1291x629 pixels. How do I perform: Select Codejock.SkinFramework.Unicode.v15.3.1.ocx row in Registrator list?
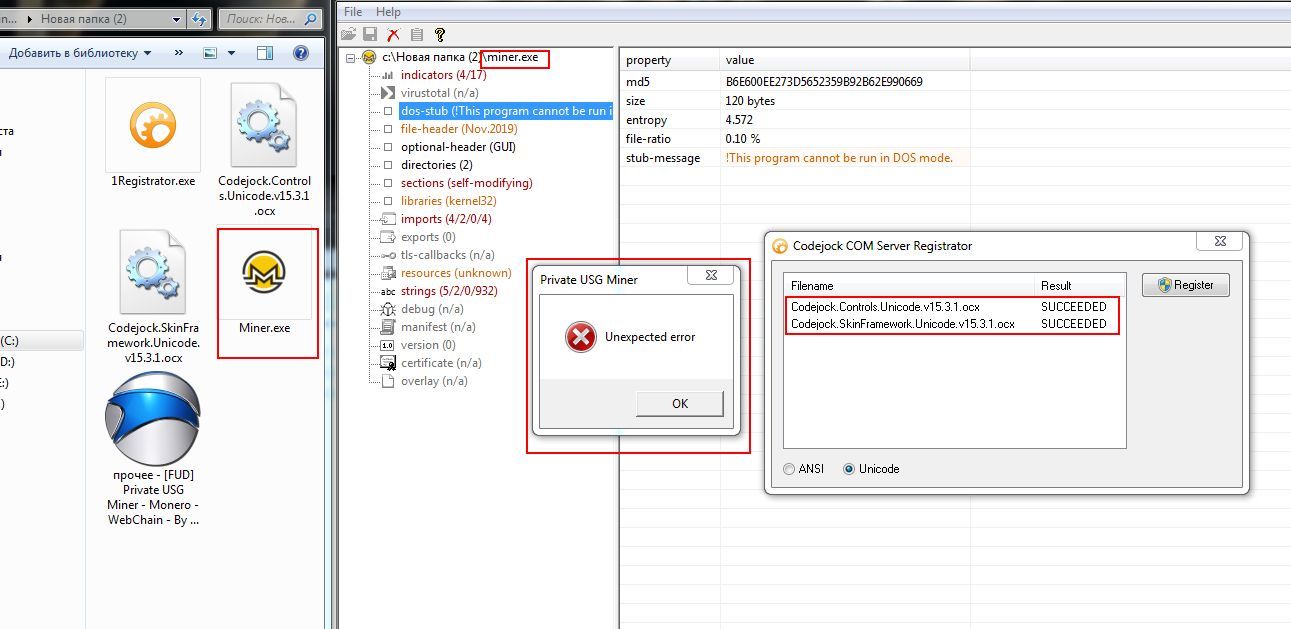pos(954,324)
